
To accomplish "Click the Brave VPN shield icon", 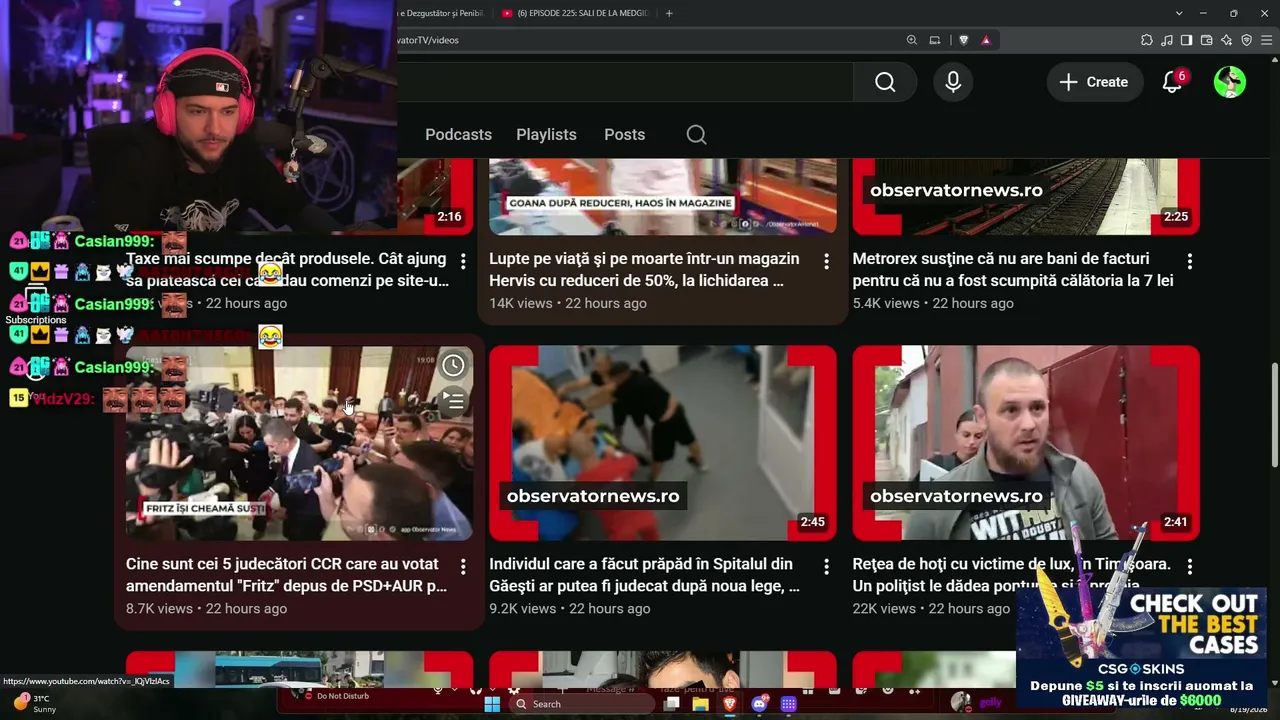I will tap(1246, 40).
